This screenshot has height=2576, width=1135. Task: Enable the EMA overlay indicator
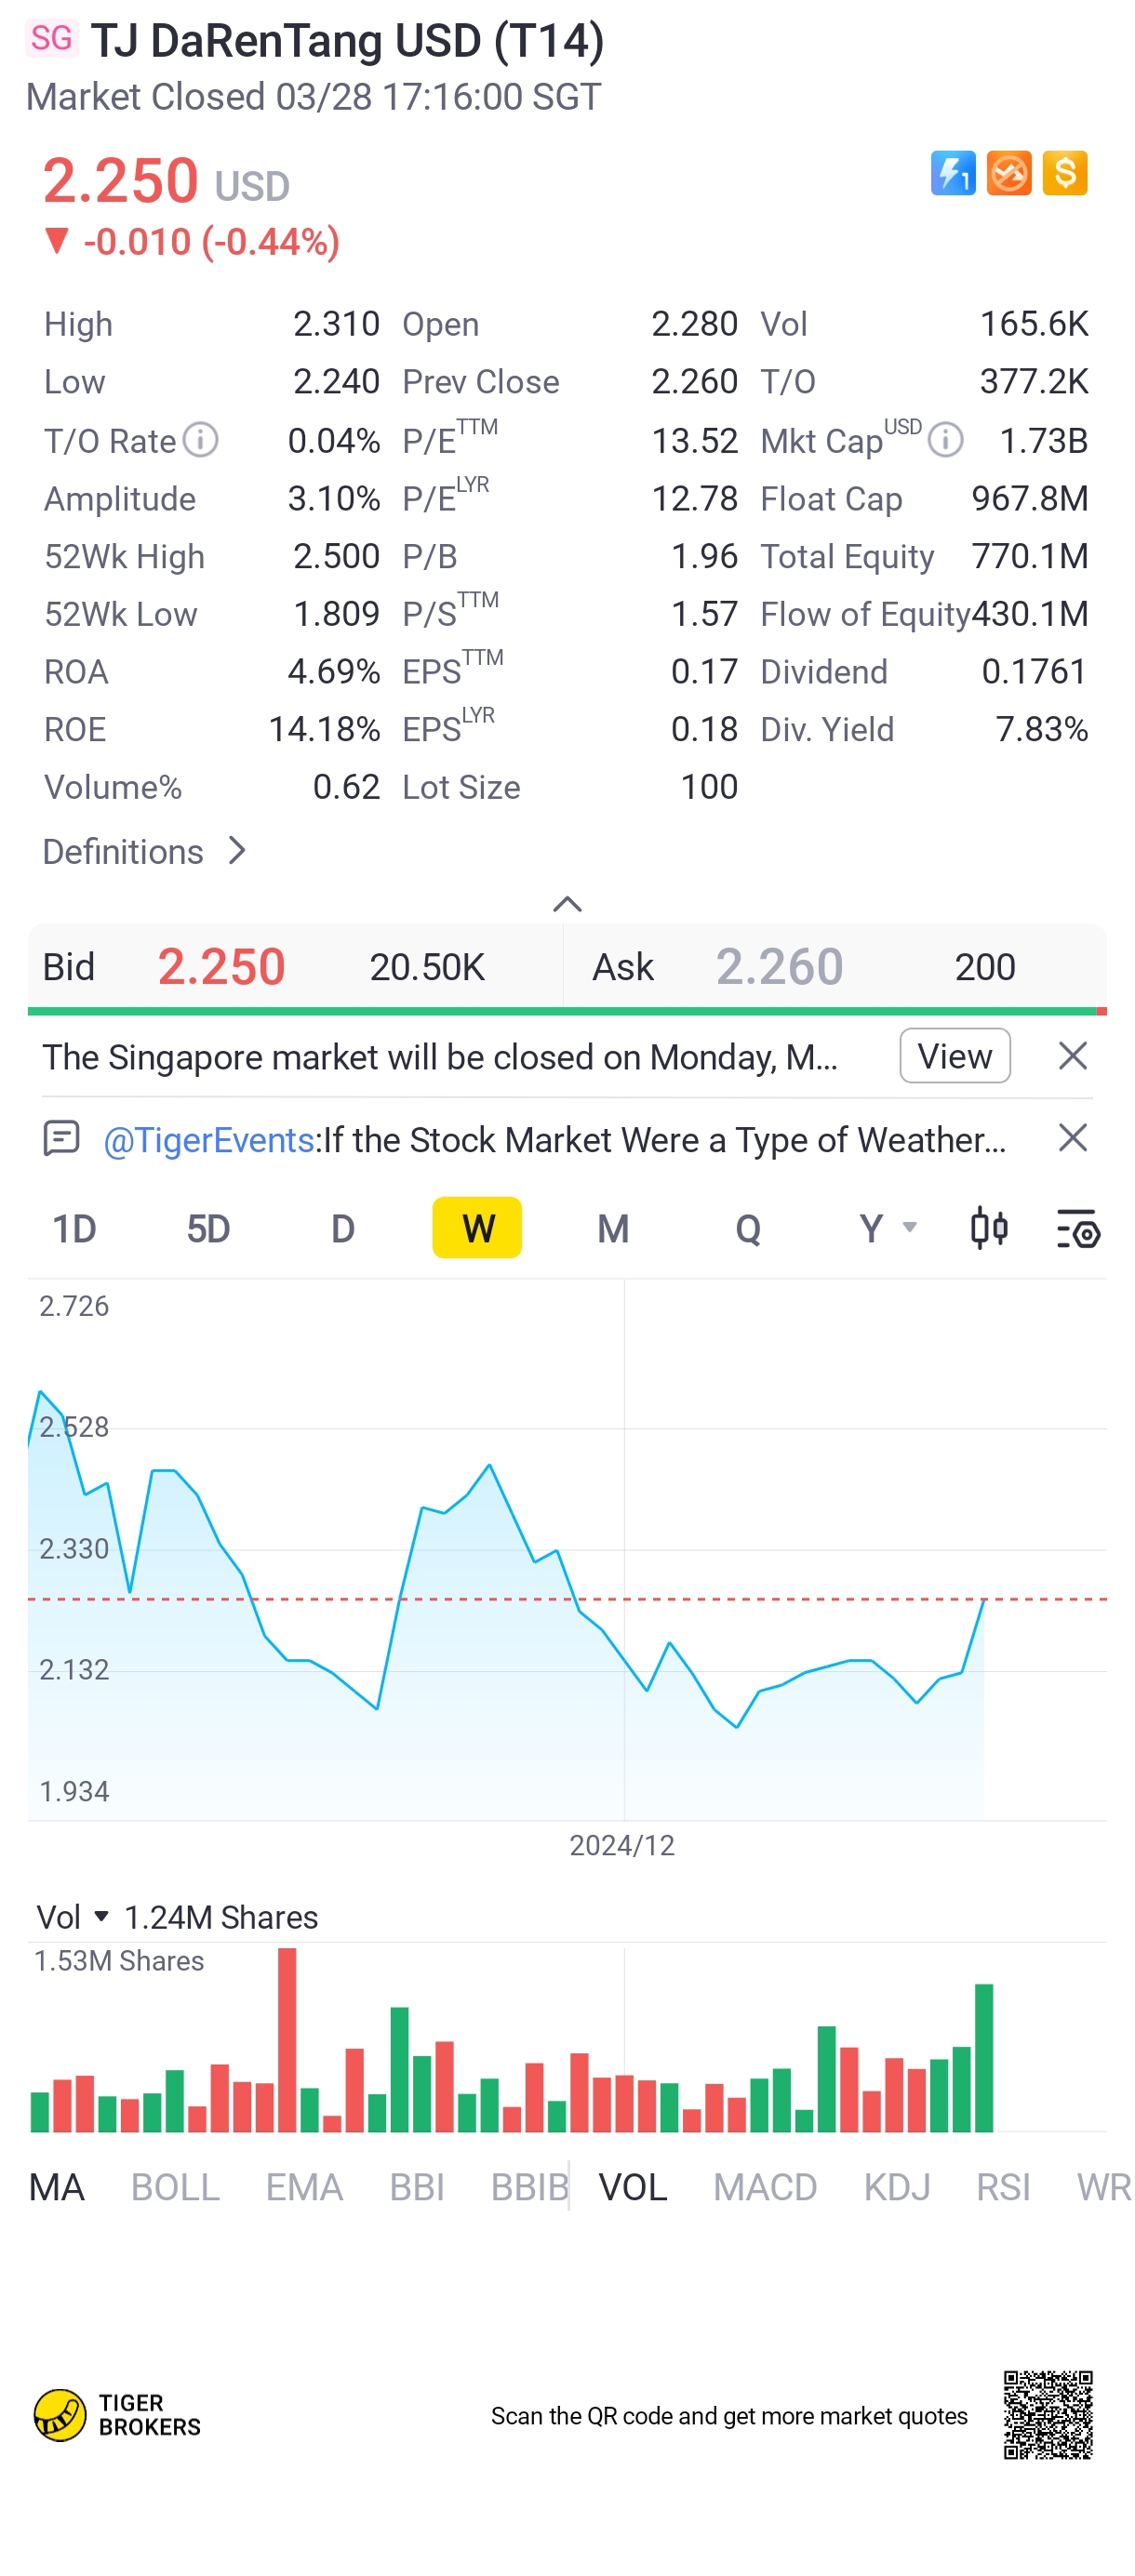304,2187
